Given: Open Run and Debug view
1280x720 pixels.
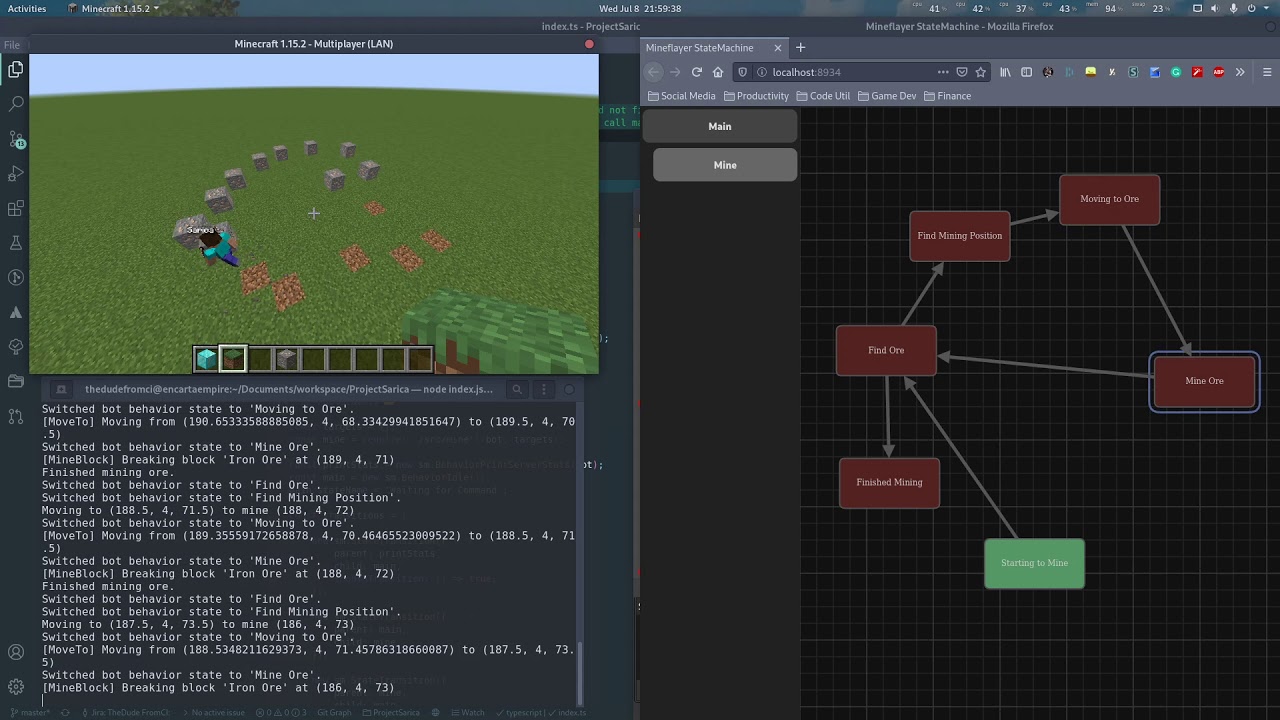Looking at the screenshot, I should point(15,174).
